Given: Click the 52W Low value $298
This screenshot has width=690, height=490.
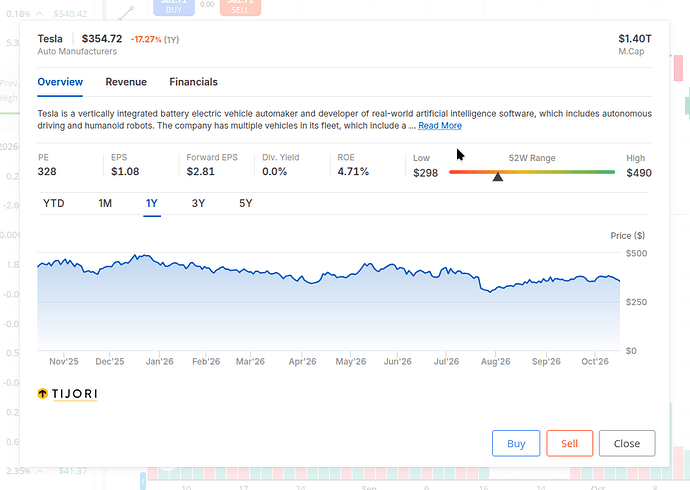Looking at the screenshot, I should [x=426, y=173].
